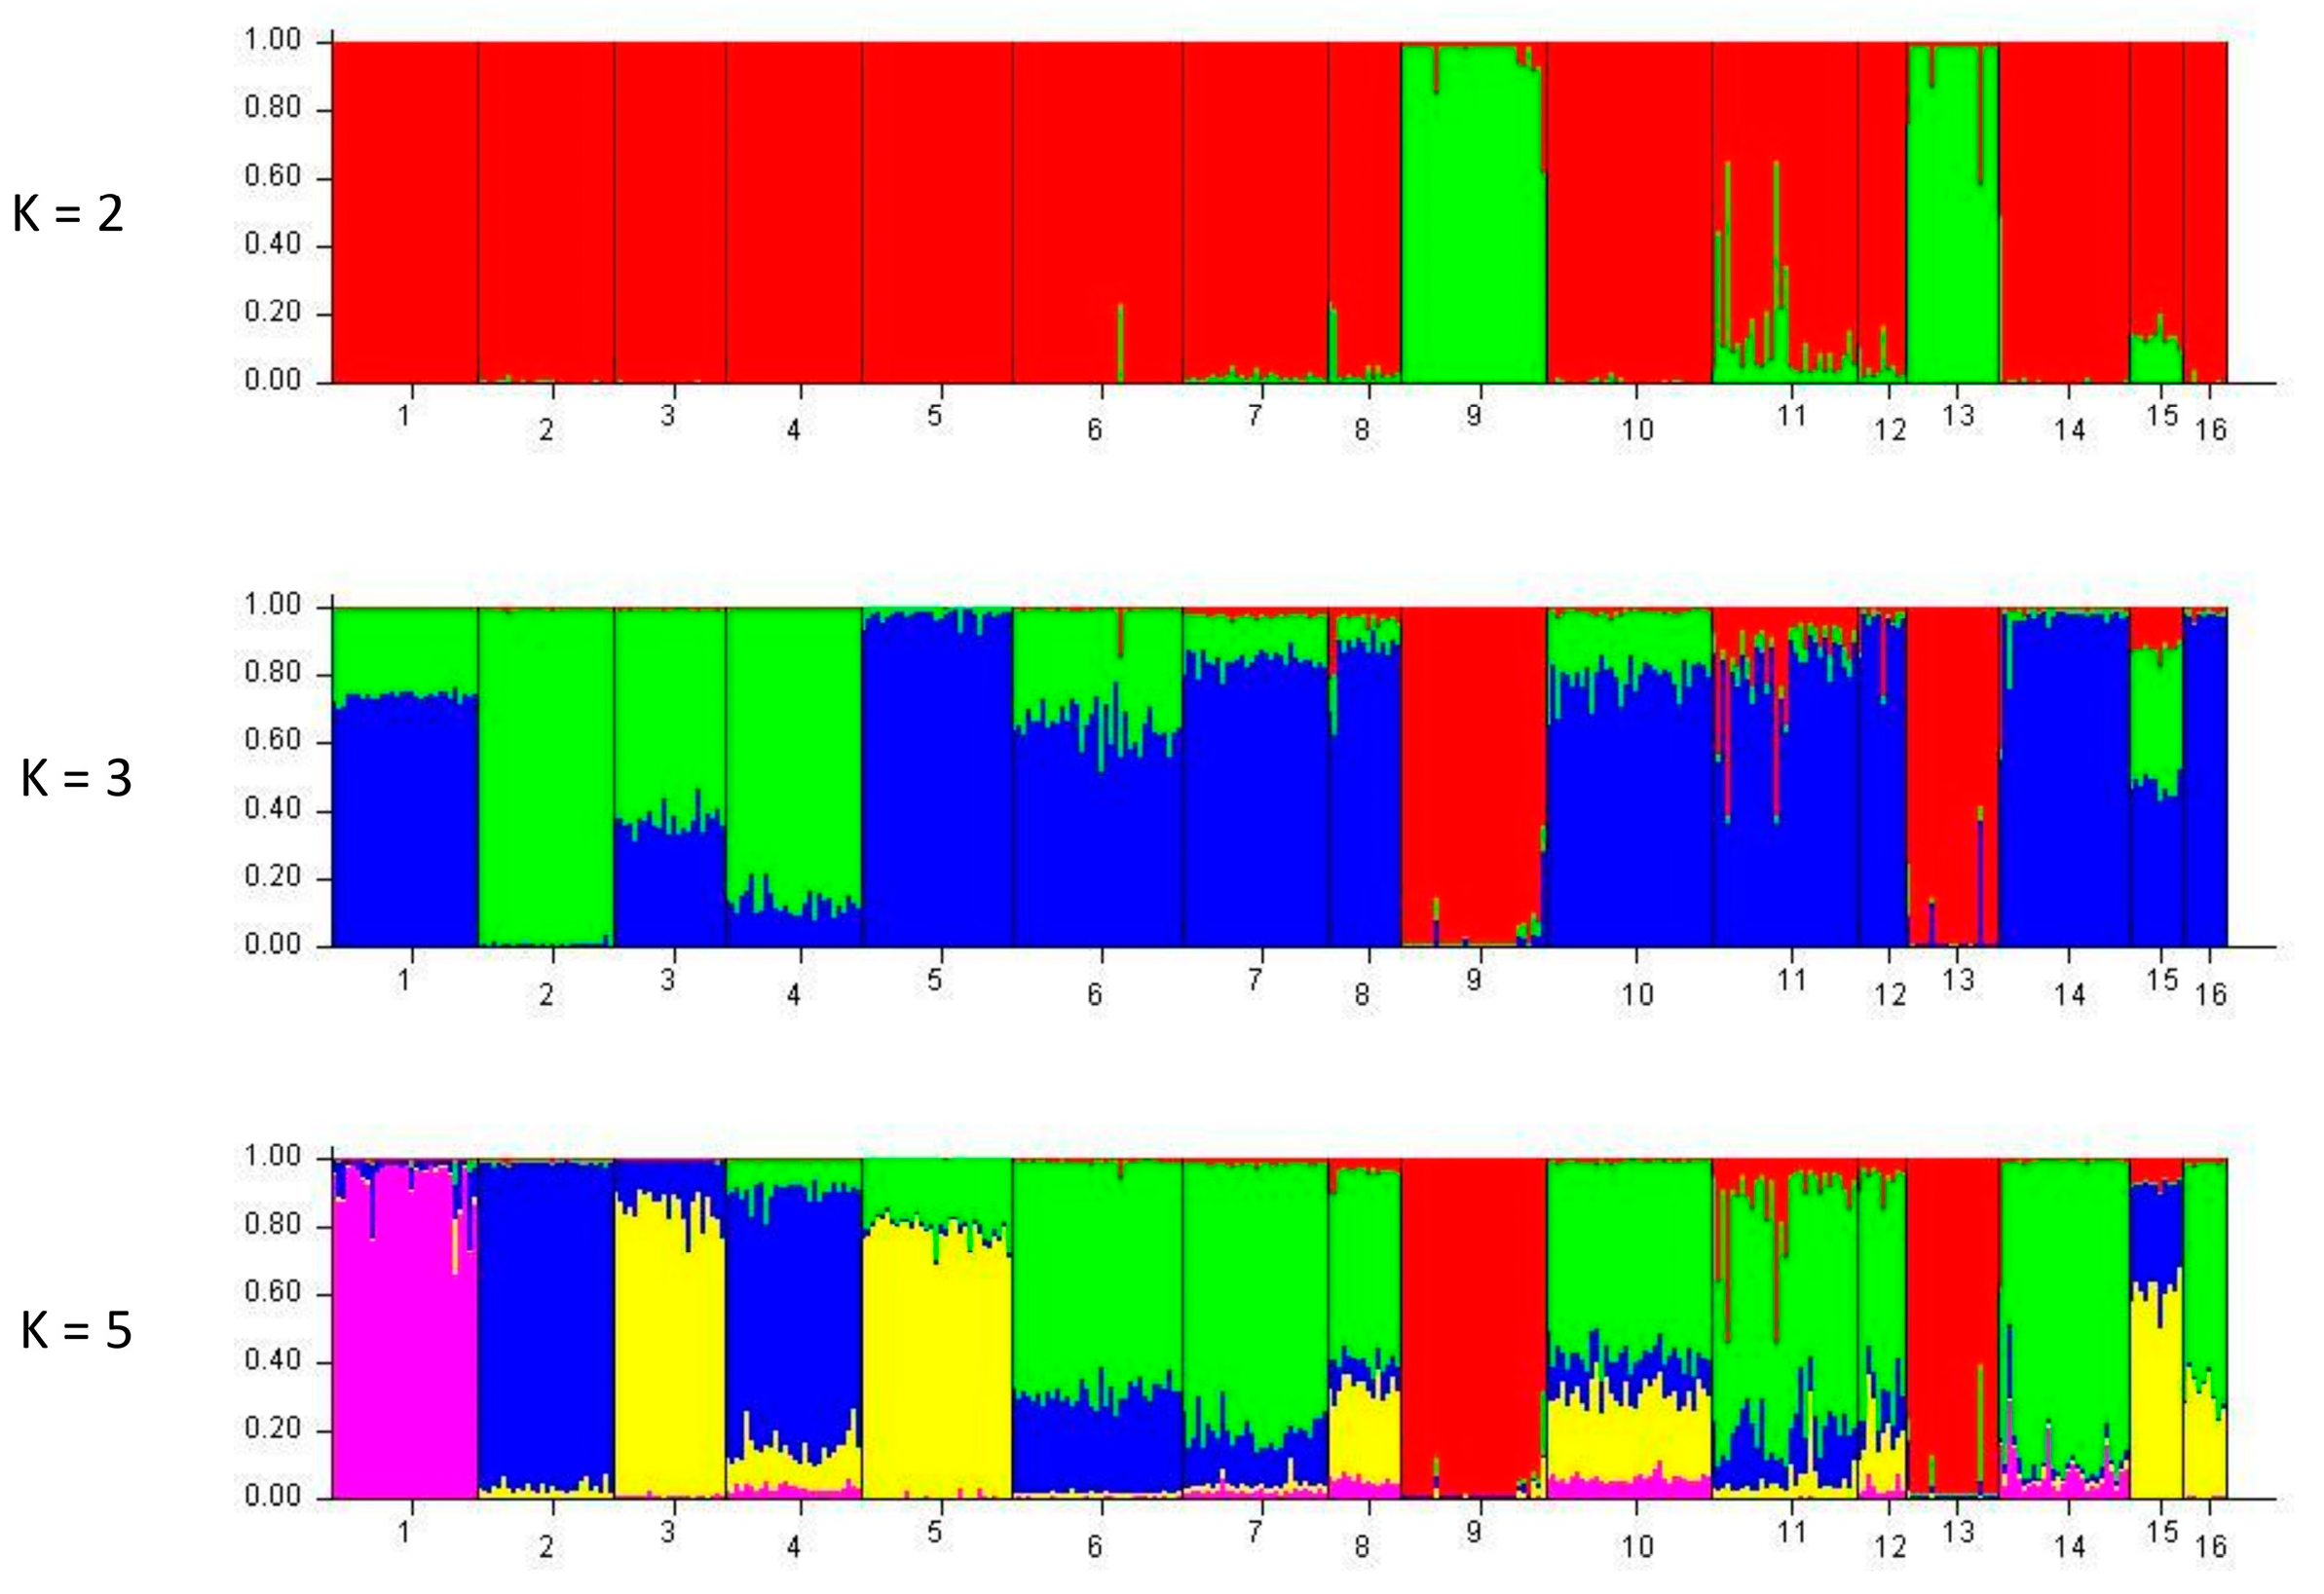The image size is (2324, 1594).
Task: Click magenta population 1 block in K=5 plot
Action: pos(404,1340)
